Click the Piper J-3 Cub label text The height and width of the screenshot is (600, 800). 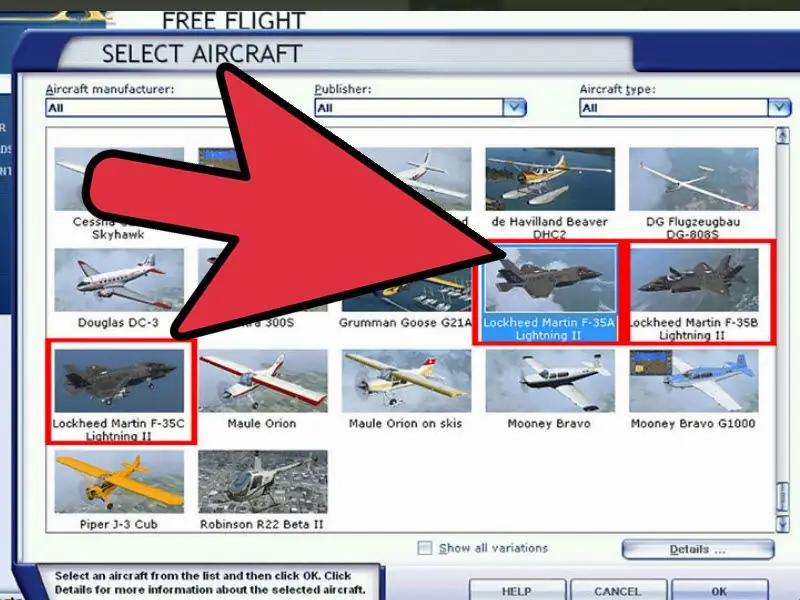click(118, 524)
